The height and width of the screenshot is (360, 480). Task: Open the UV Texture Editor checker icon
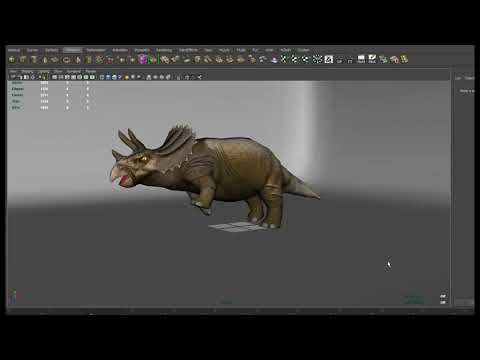[x=329, y=59]
